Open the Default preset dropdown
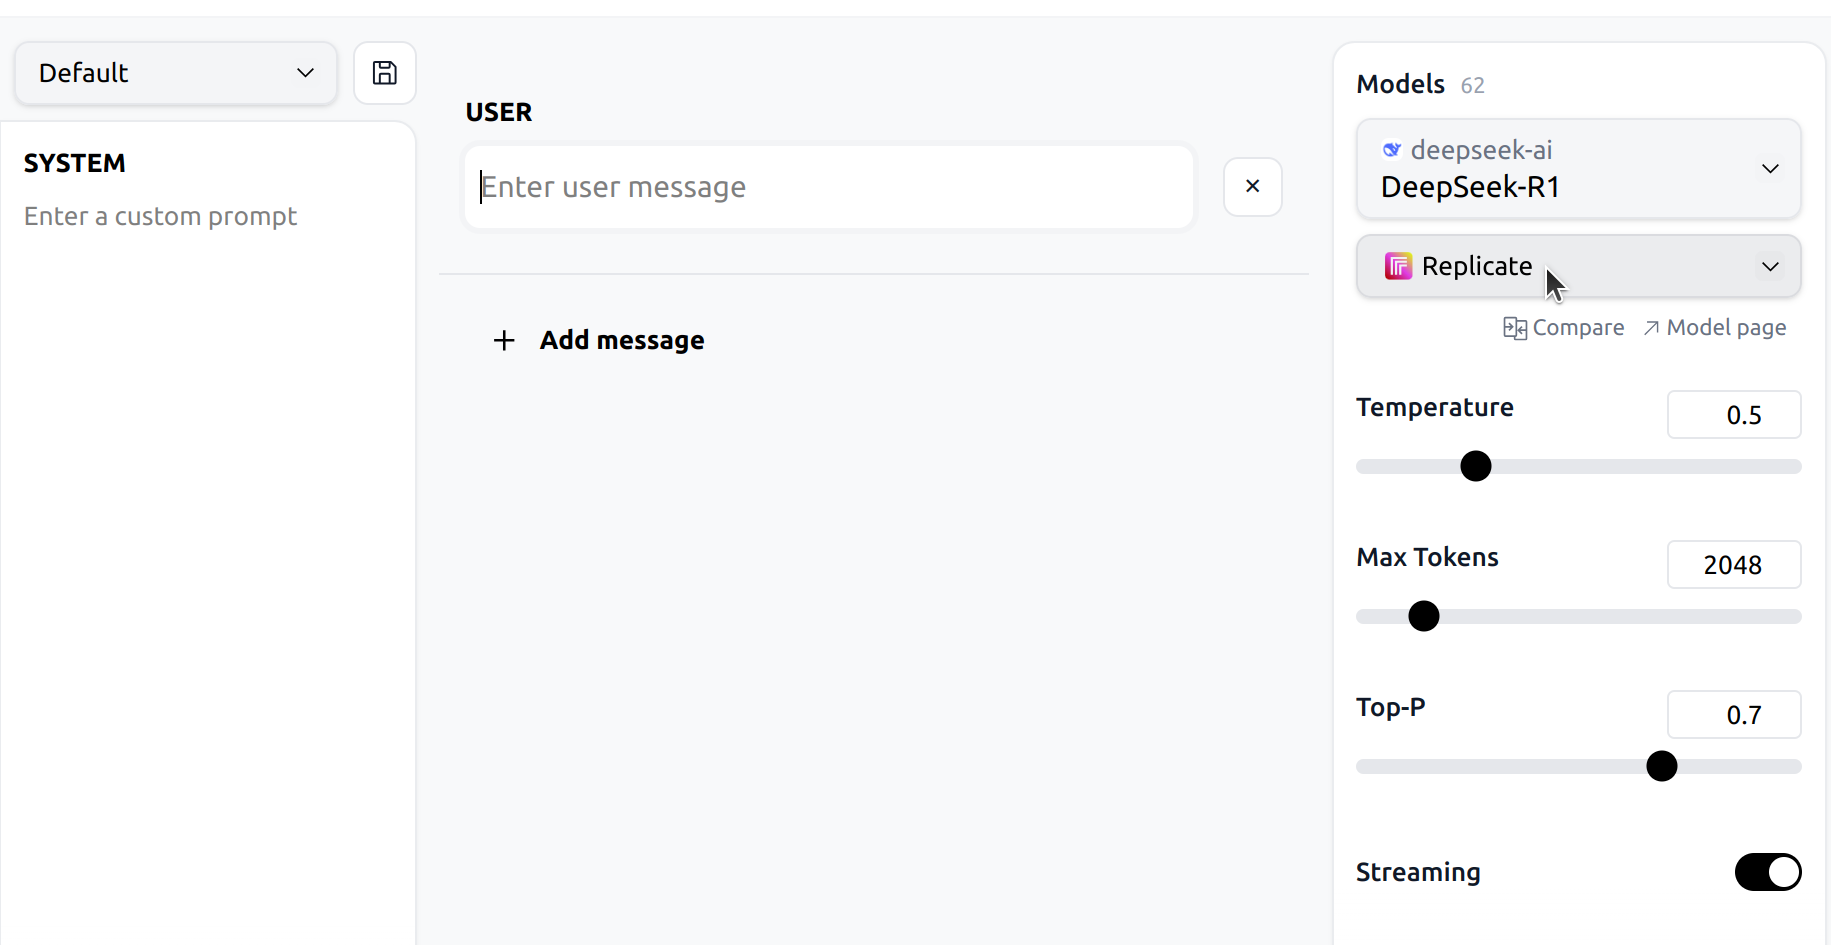1831x945 pixels. [176, 73]
